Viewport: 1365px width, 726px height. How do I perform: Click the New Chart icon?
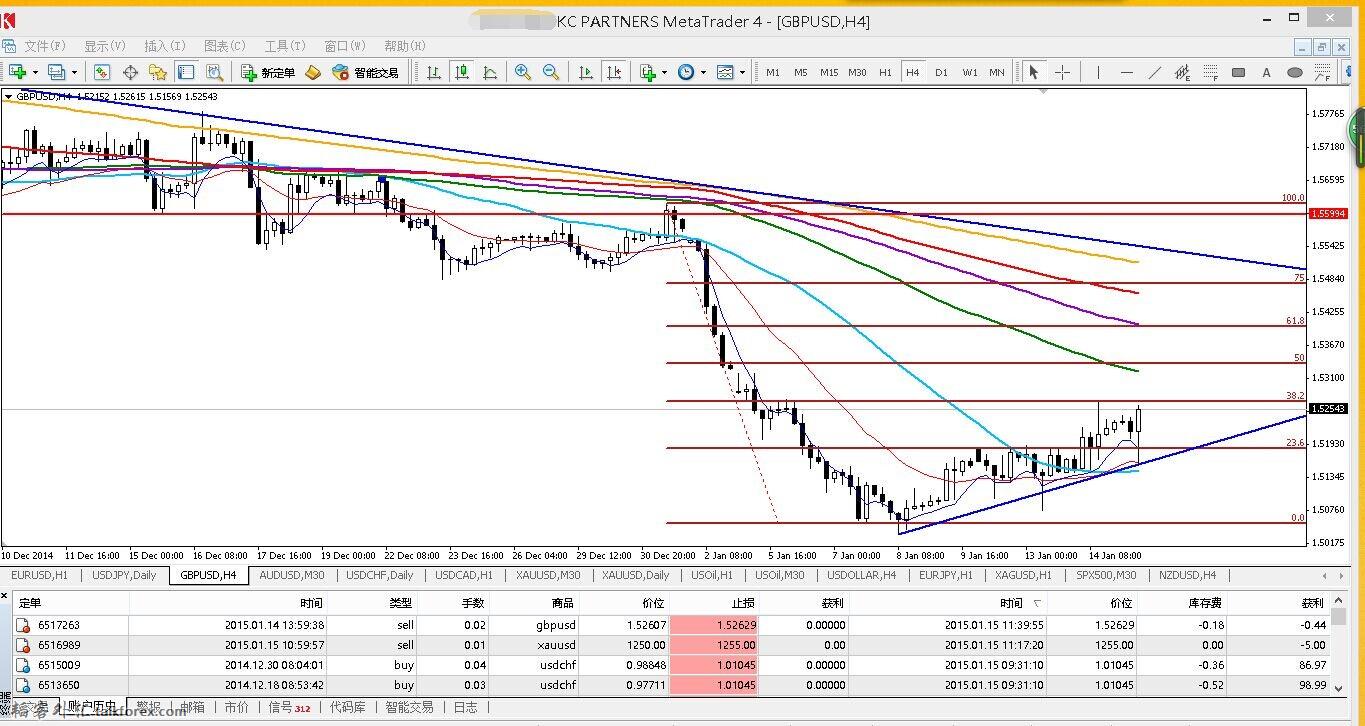(16, 72)
